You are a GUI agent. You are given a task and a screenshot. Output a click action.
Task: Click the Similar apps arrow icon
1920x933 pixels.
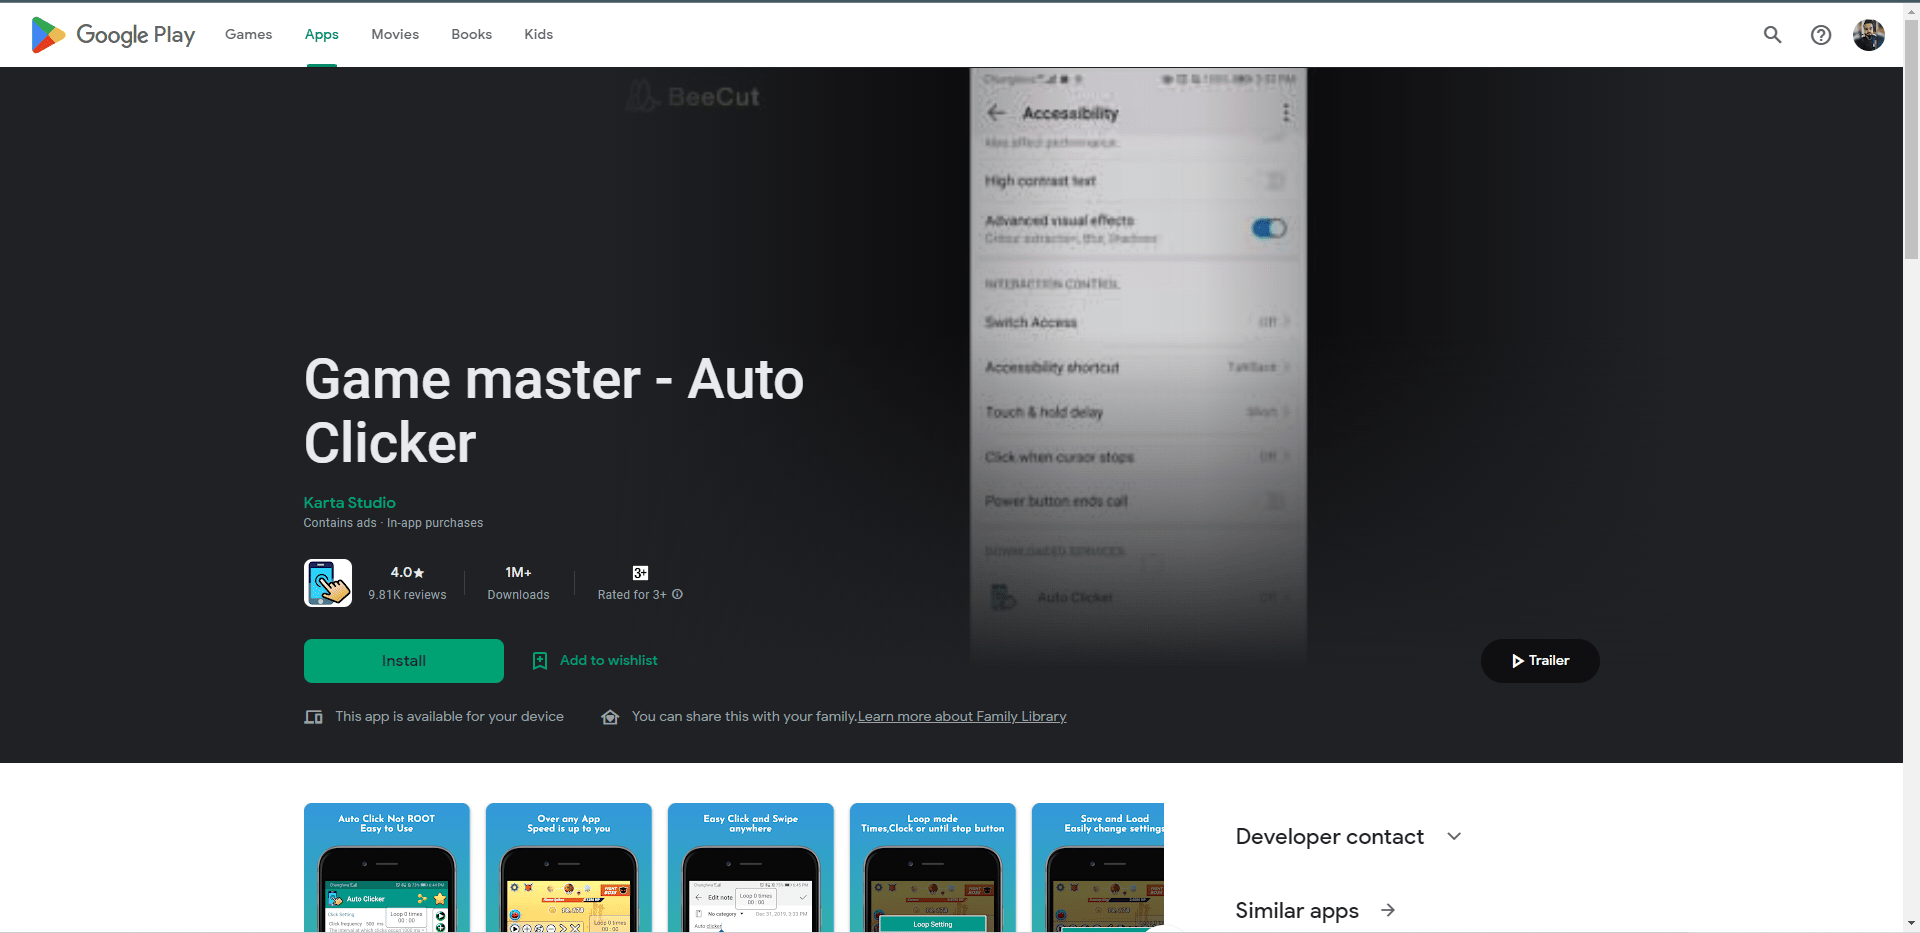point(1388,910)
